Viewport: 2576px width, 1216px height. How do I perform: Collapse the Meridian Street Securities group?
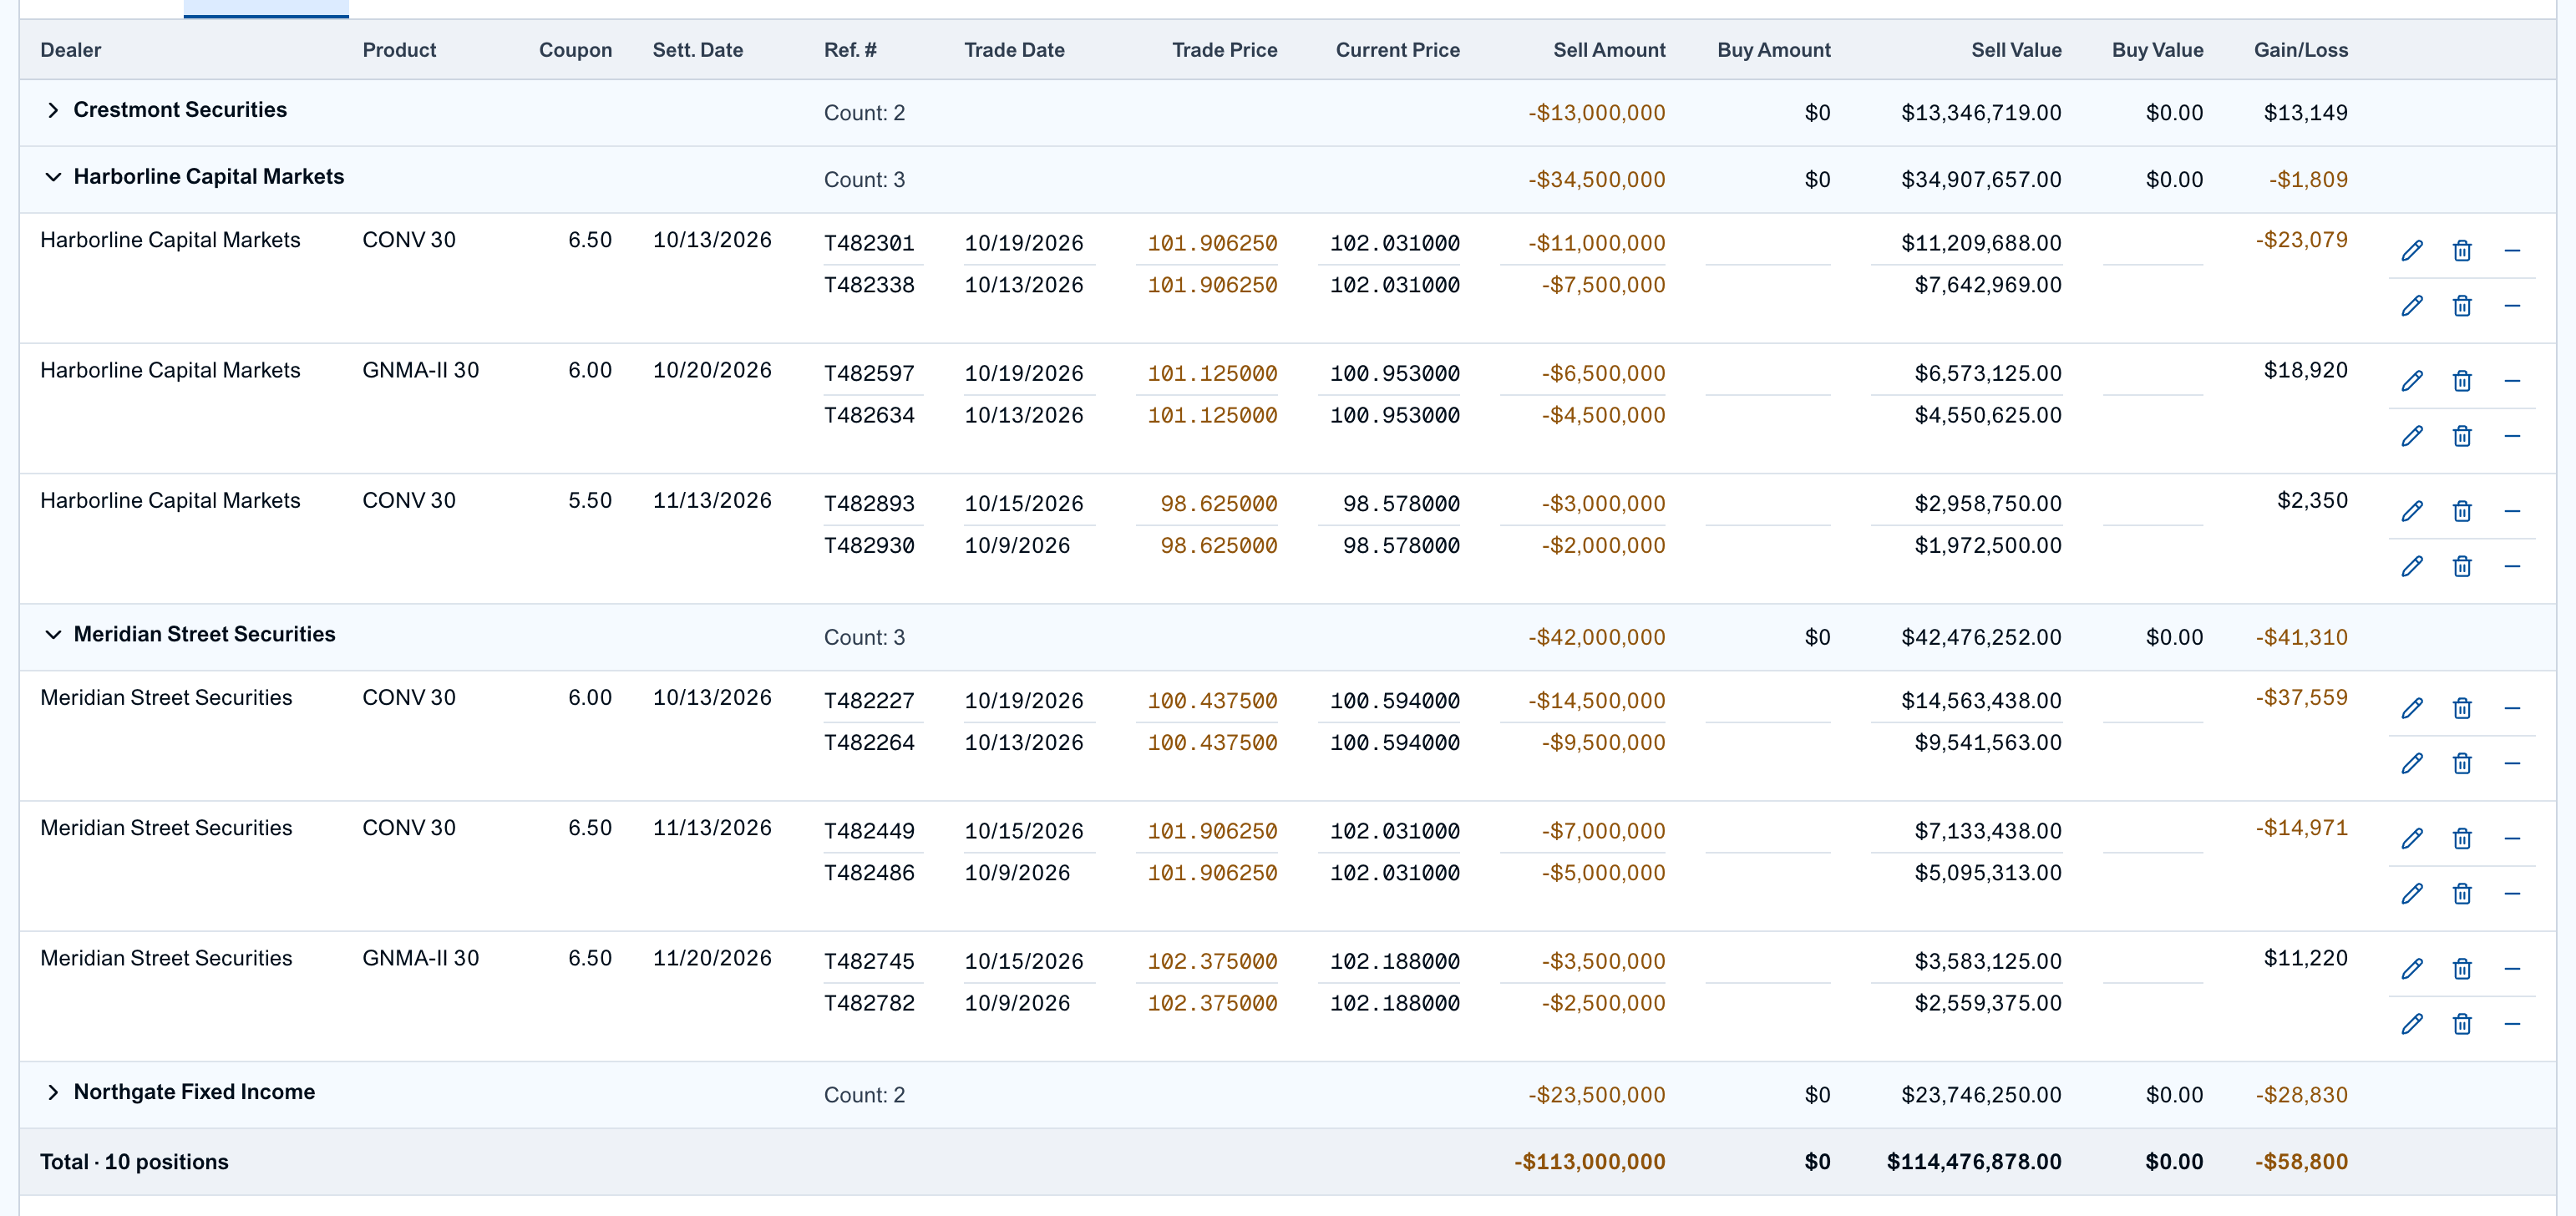click(53, 634)
